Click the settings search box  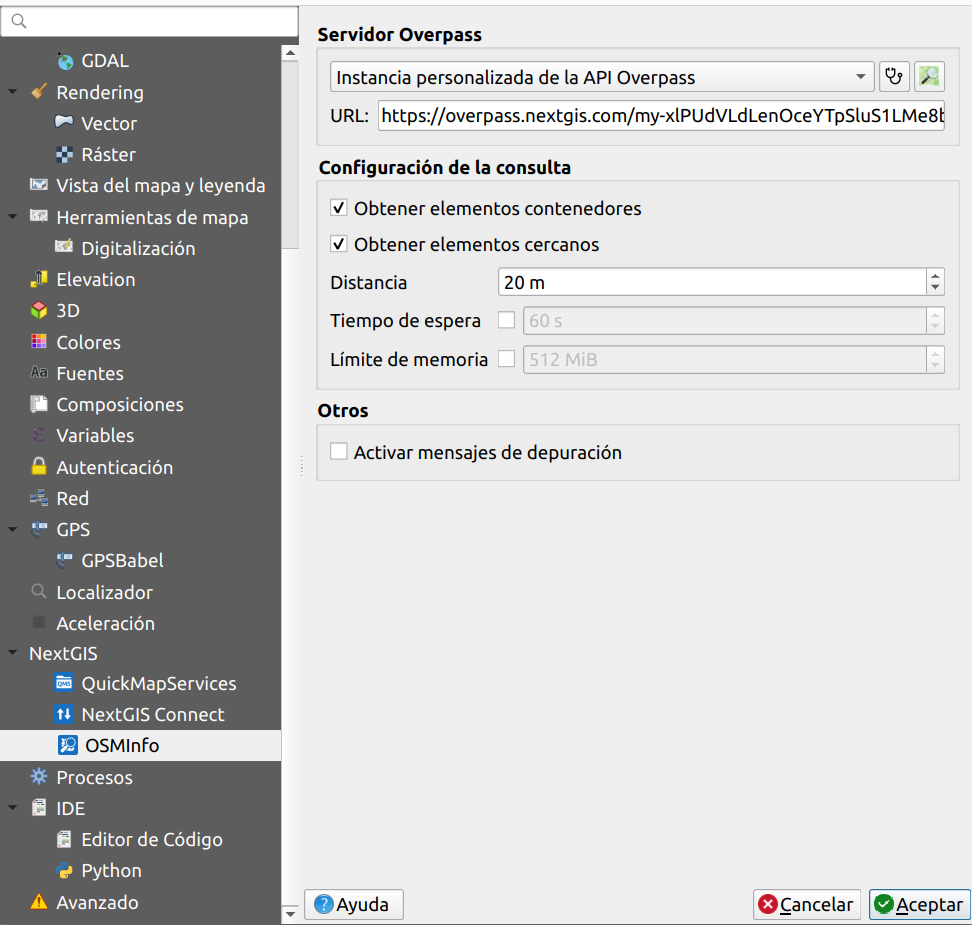pos(149,22)
